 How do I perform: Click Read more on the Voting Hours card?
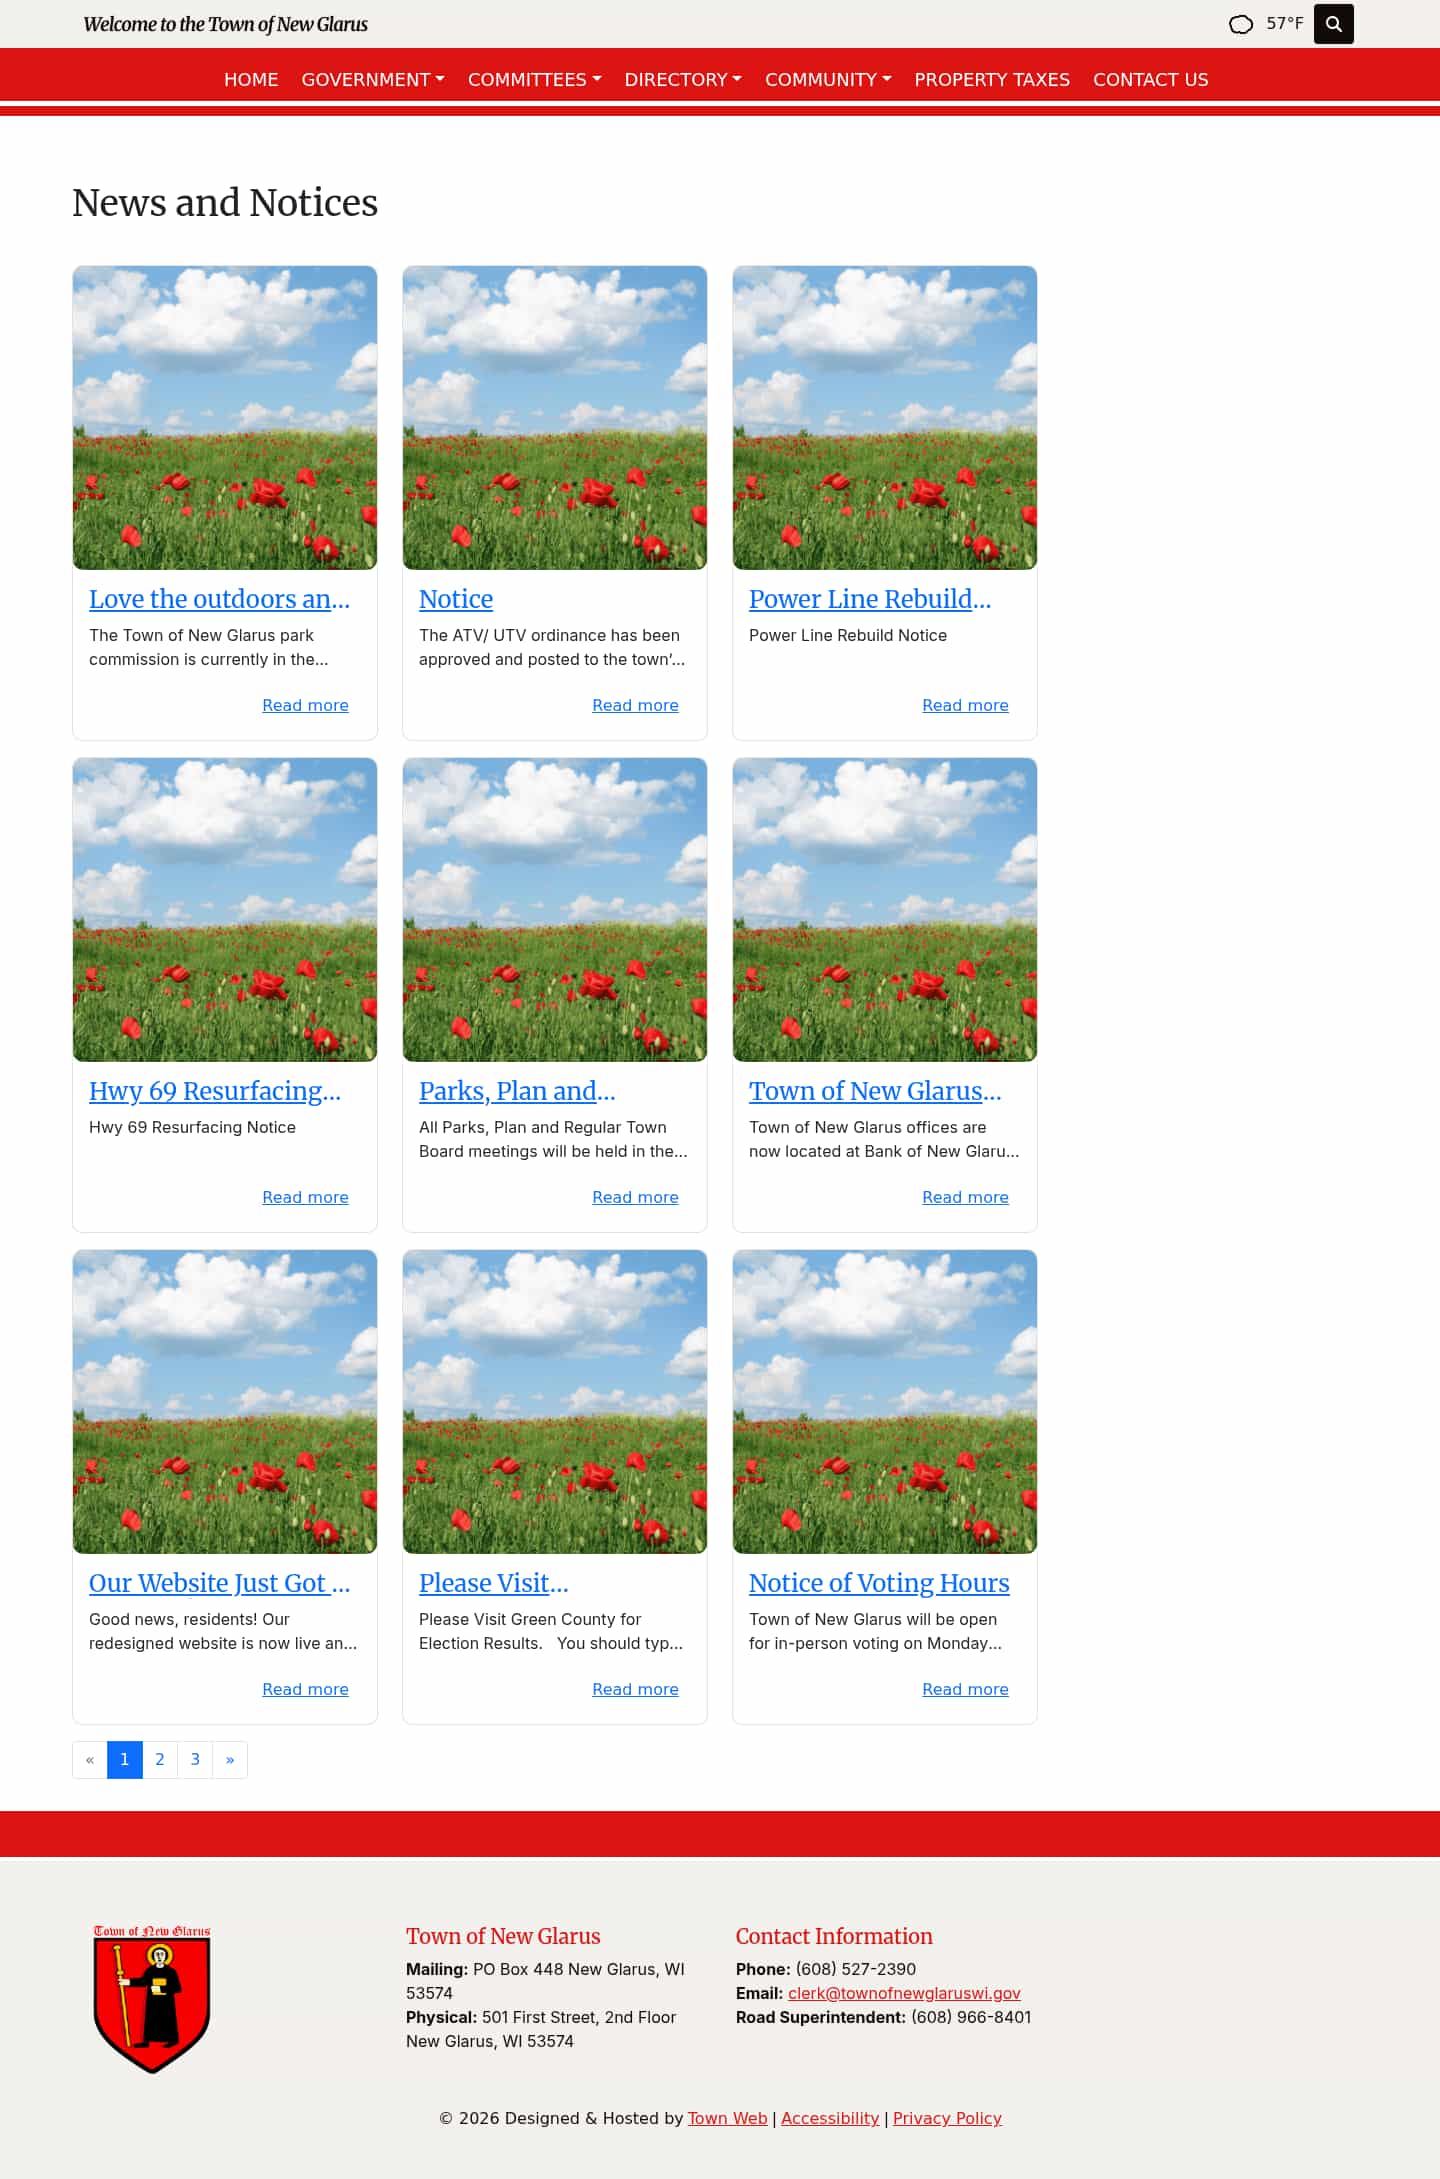965,1689
